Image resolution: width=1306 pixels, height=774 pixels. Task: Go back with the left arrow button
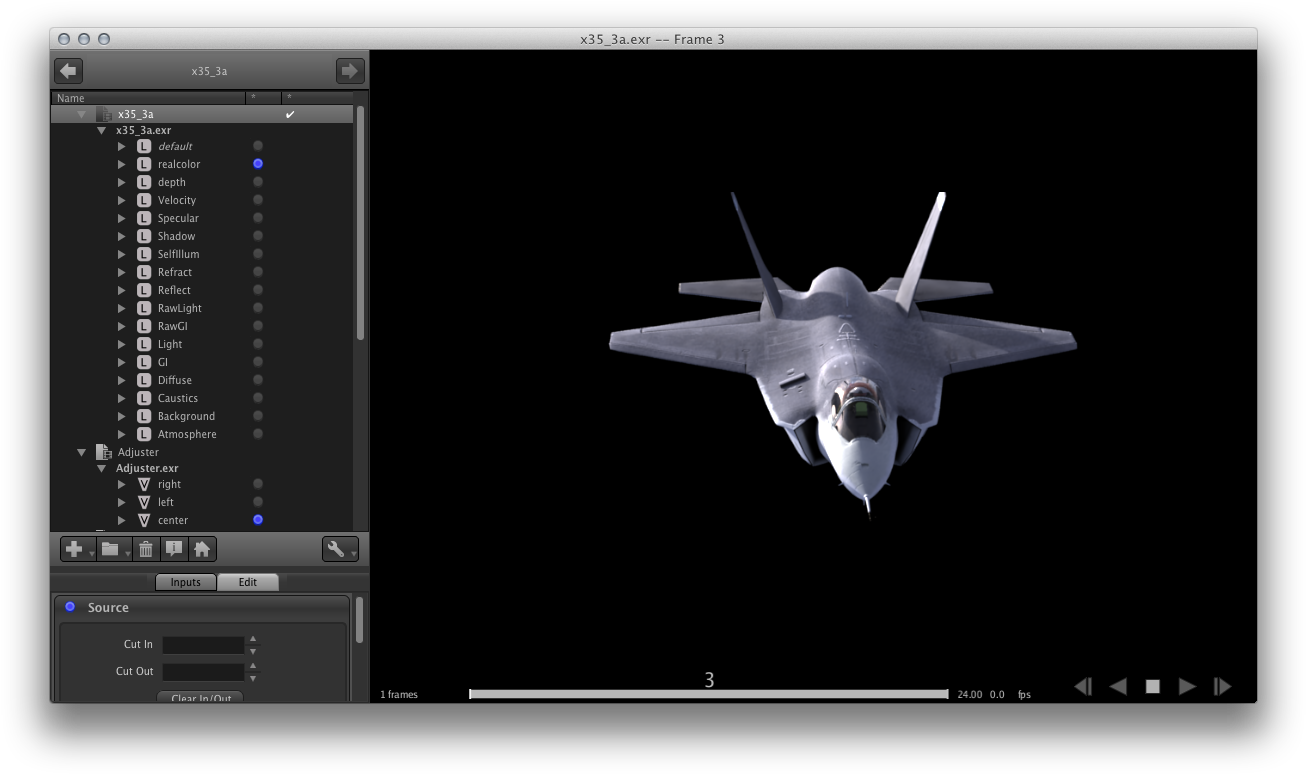coord(69,71)
